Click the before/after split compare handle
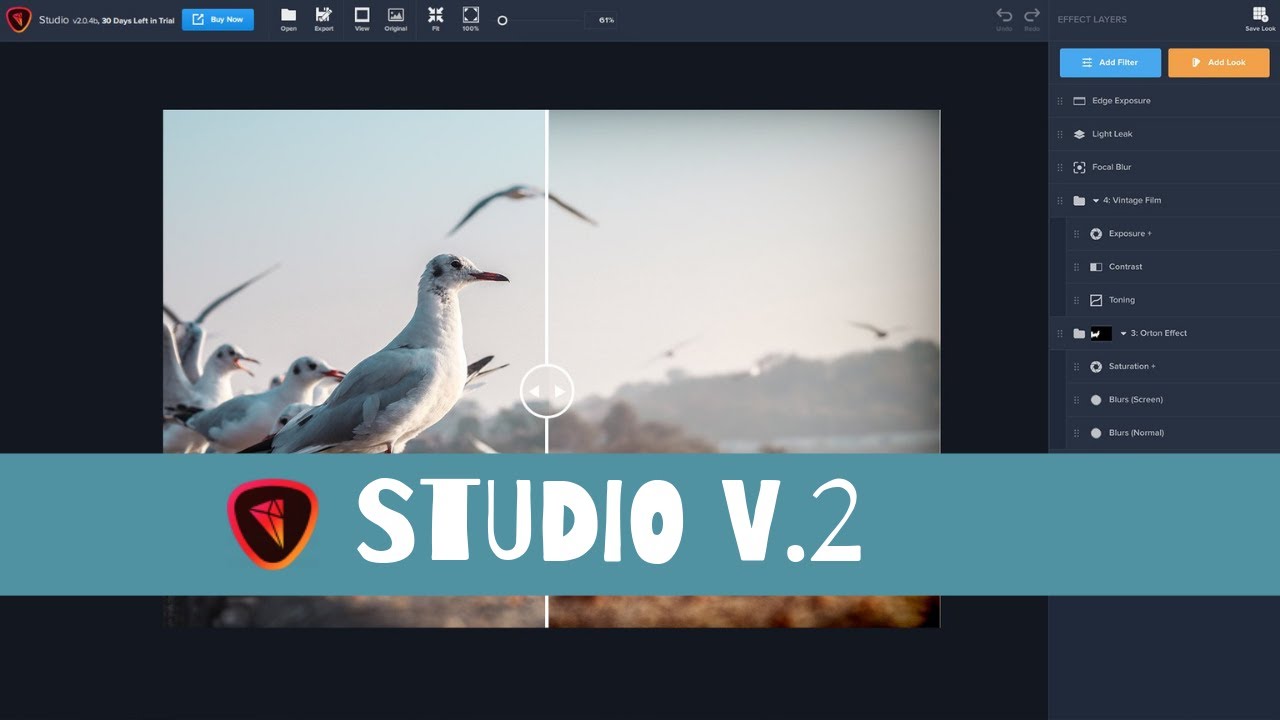1280x720 pixels. point(547,391)
